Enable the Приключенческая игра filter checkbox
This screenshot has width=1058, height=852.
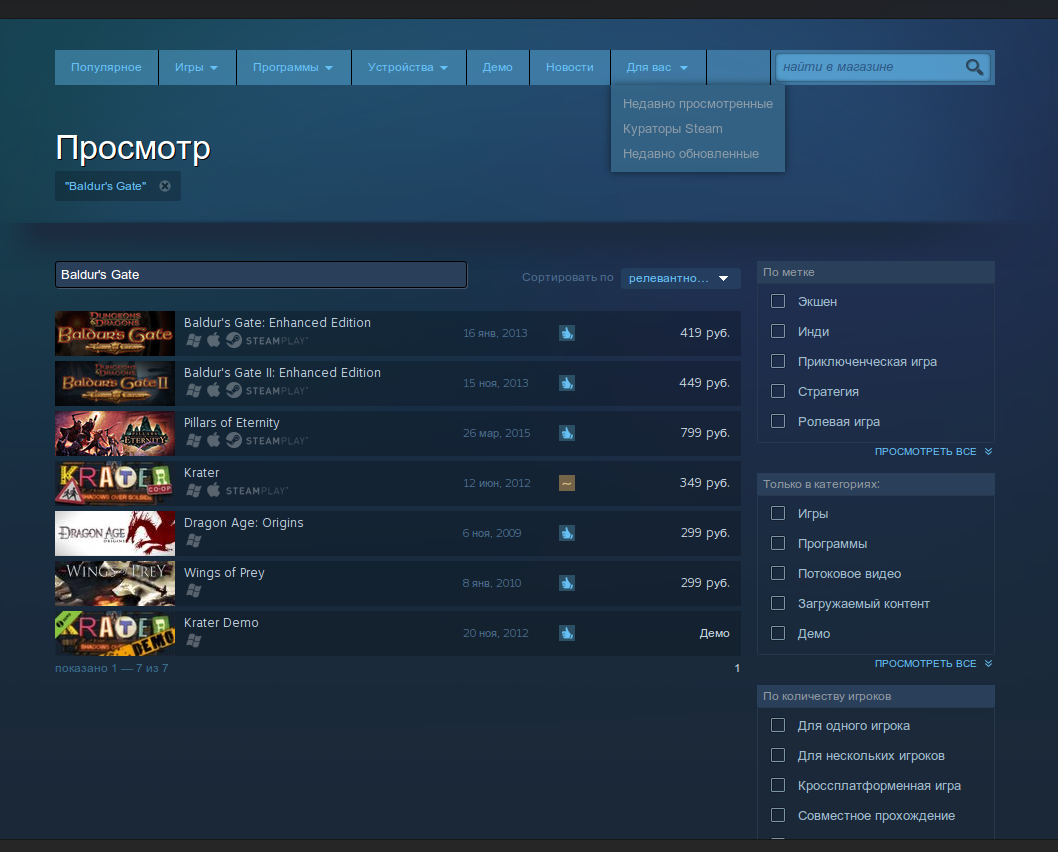[x=778, y=361]
